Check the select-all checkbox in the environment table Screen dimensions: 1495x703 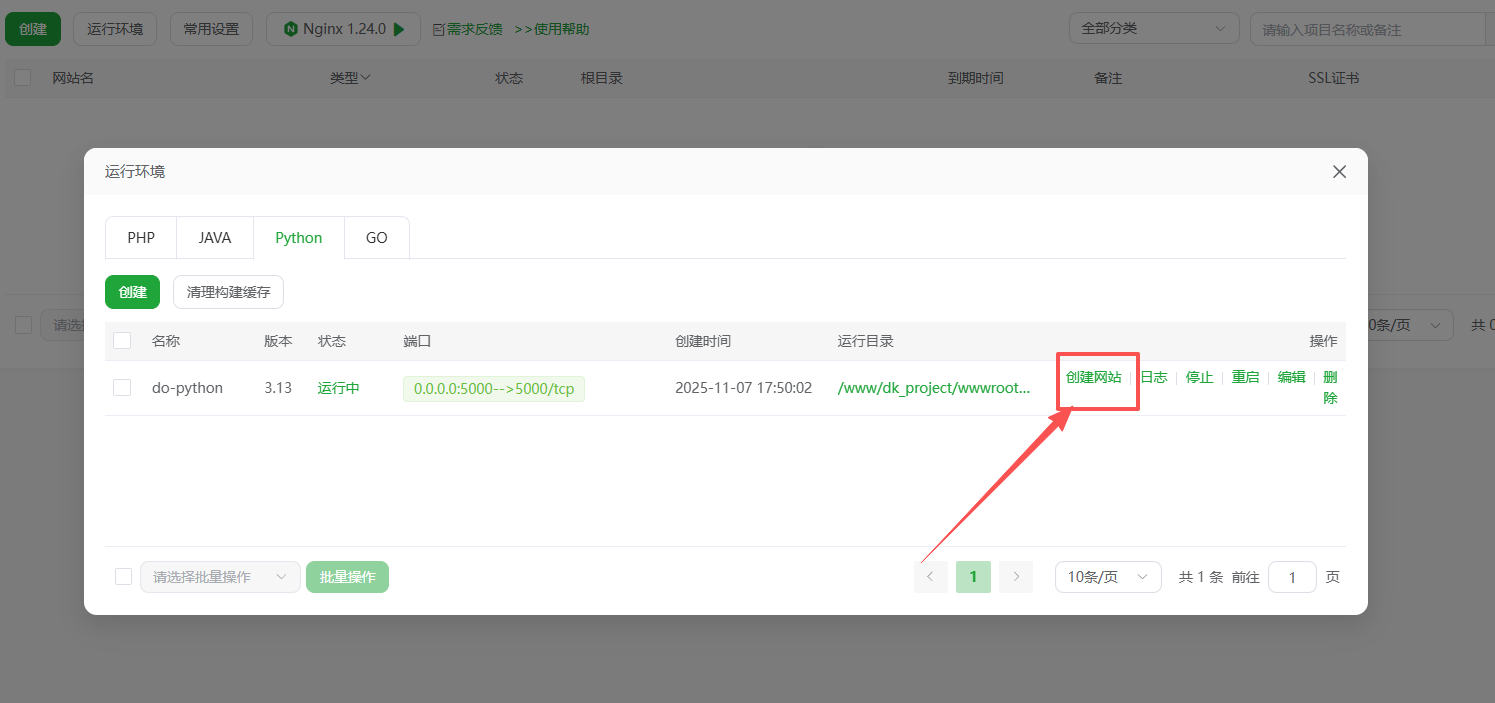pos(122,340)
